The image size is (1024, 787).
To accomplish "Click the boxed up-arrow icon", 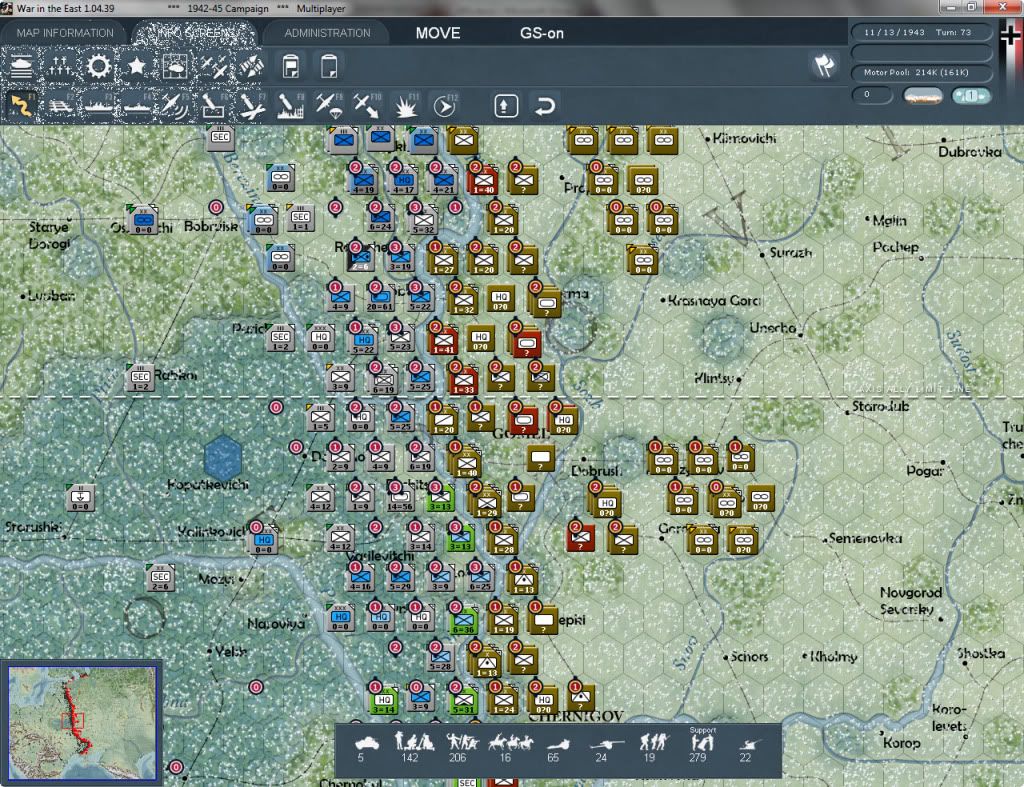I will click(x=506, y=106).
